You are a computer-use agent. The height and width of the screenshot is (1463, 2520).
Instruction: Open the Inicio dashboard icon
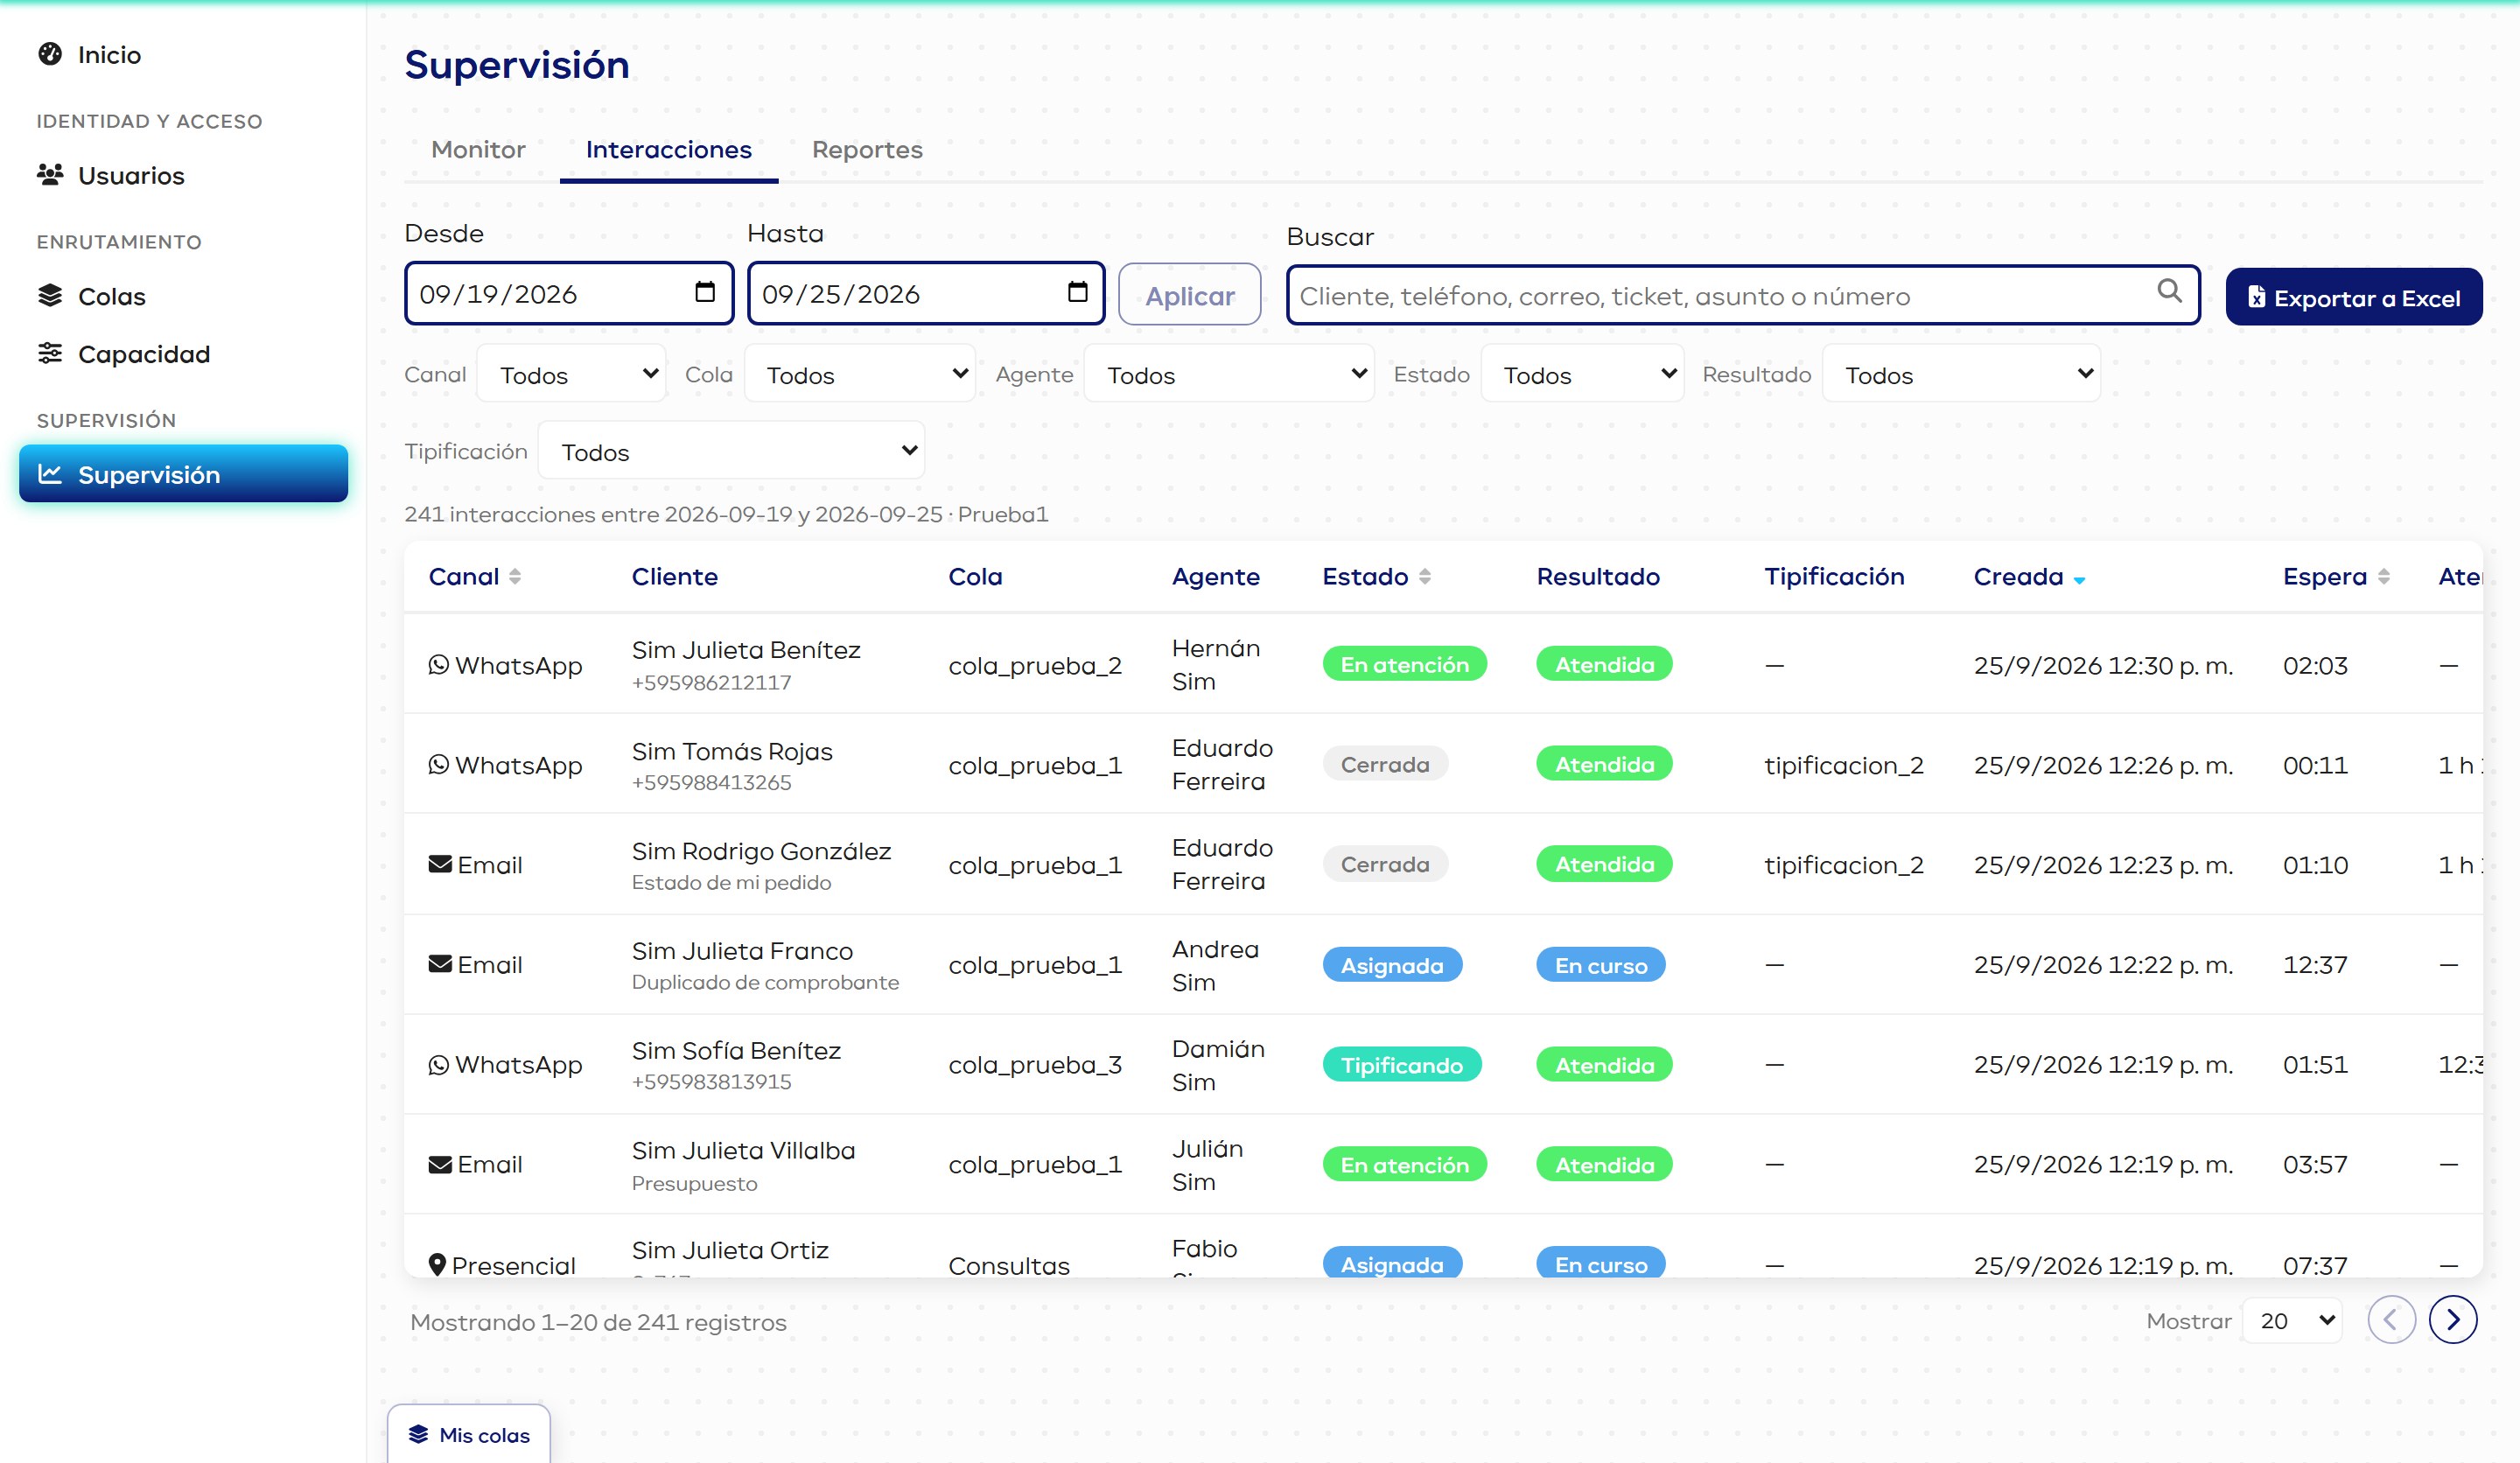pos(50,54)
